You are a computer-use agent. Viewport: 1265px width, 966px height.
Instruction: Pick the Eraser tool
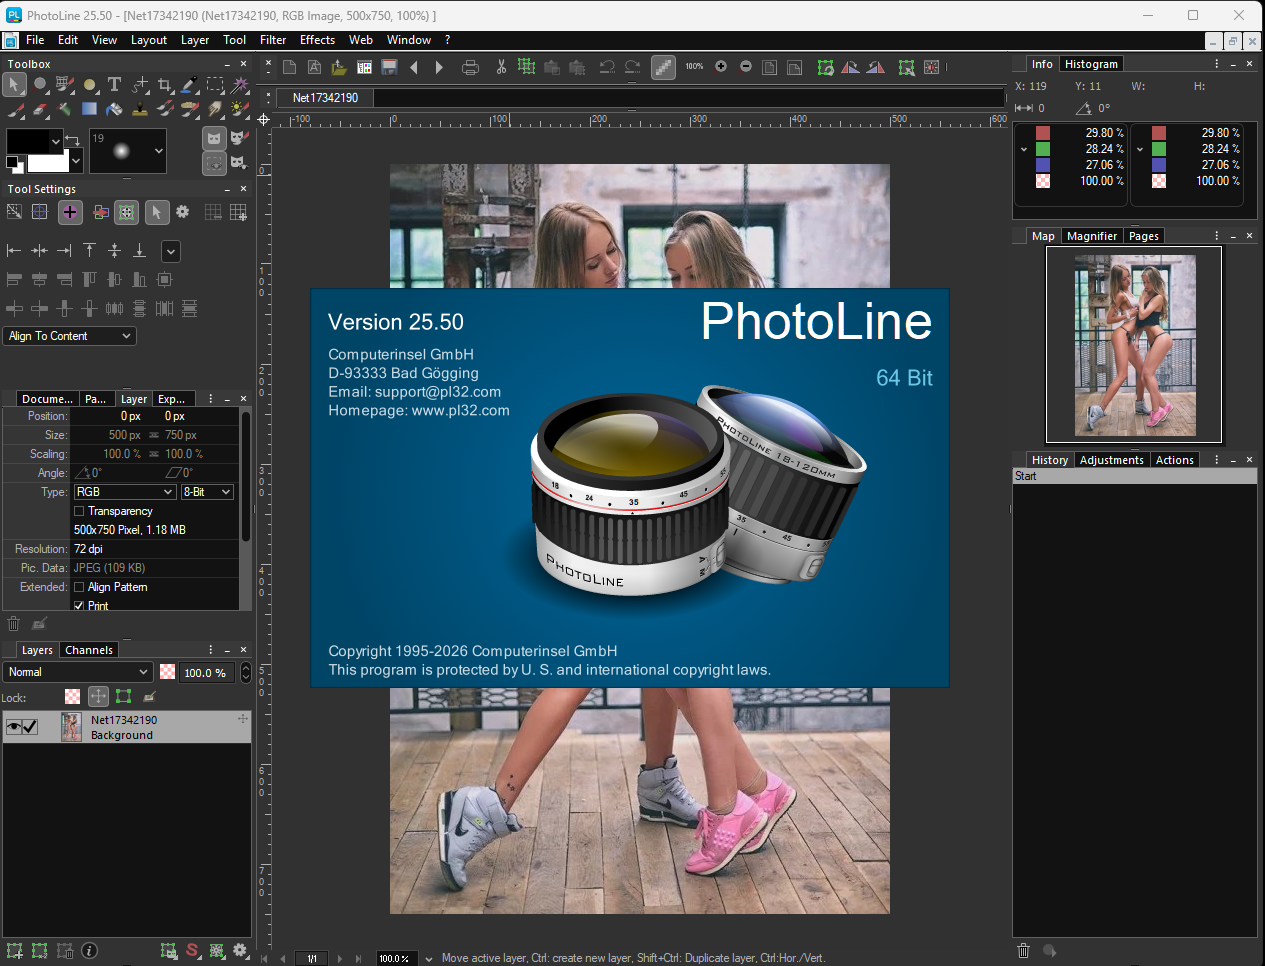(40, 110)
